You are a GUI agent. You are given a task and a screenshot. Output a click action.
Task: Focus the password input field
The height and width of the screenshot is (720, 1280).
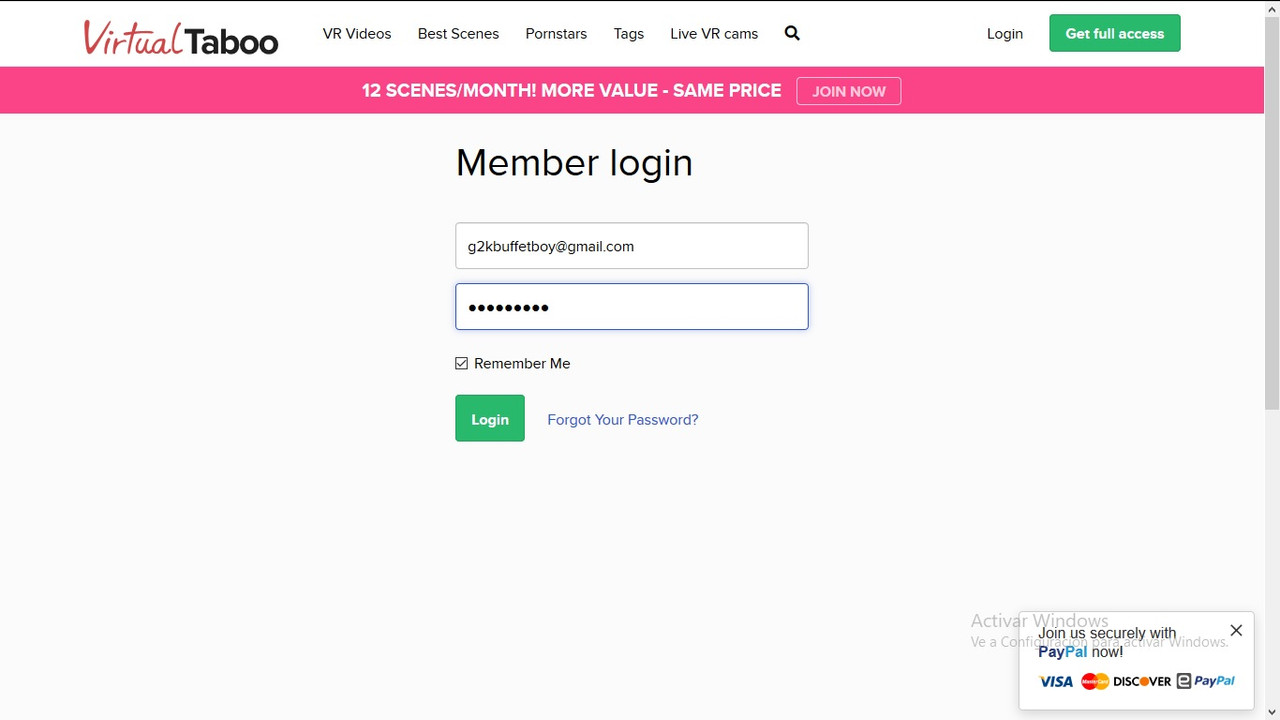(632, 307)
